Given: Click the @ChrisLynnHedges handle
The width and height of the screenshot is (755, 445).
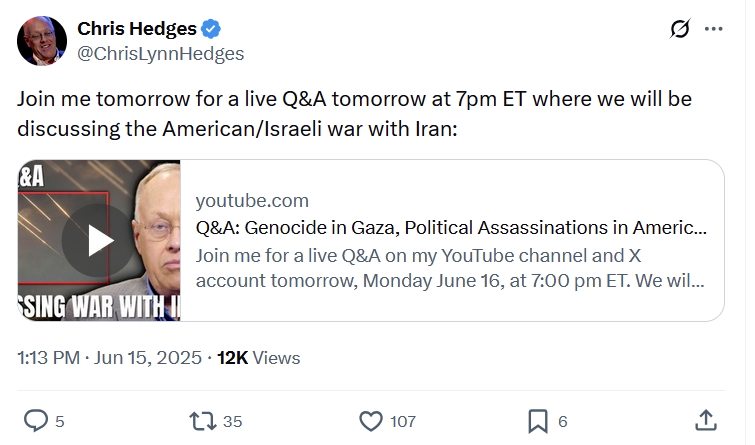Looking at the screenshot, I should [161, 53].
